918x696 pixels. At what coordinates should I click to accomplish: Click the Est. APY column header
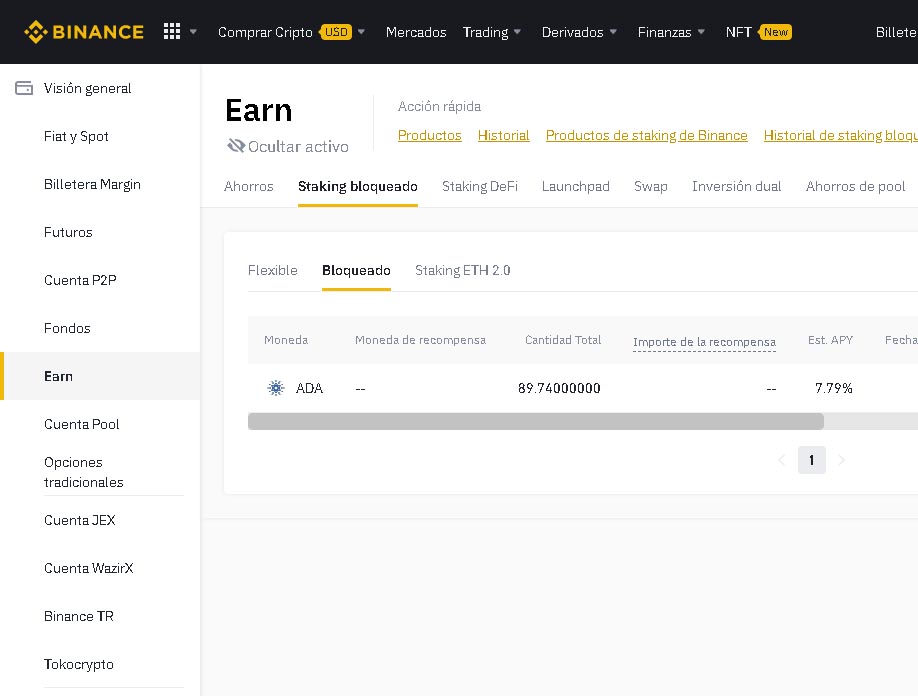830,340
